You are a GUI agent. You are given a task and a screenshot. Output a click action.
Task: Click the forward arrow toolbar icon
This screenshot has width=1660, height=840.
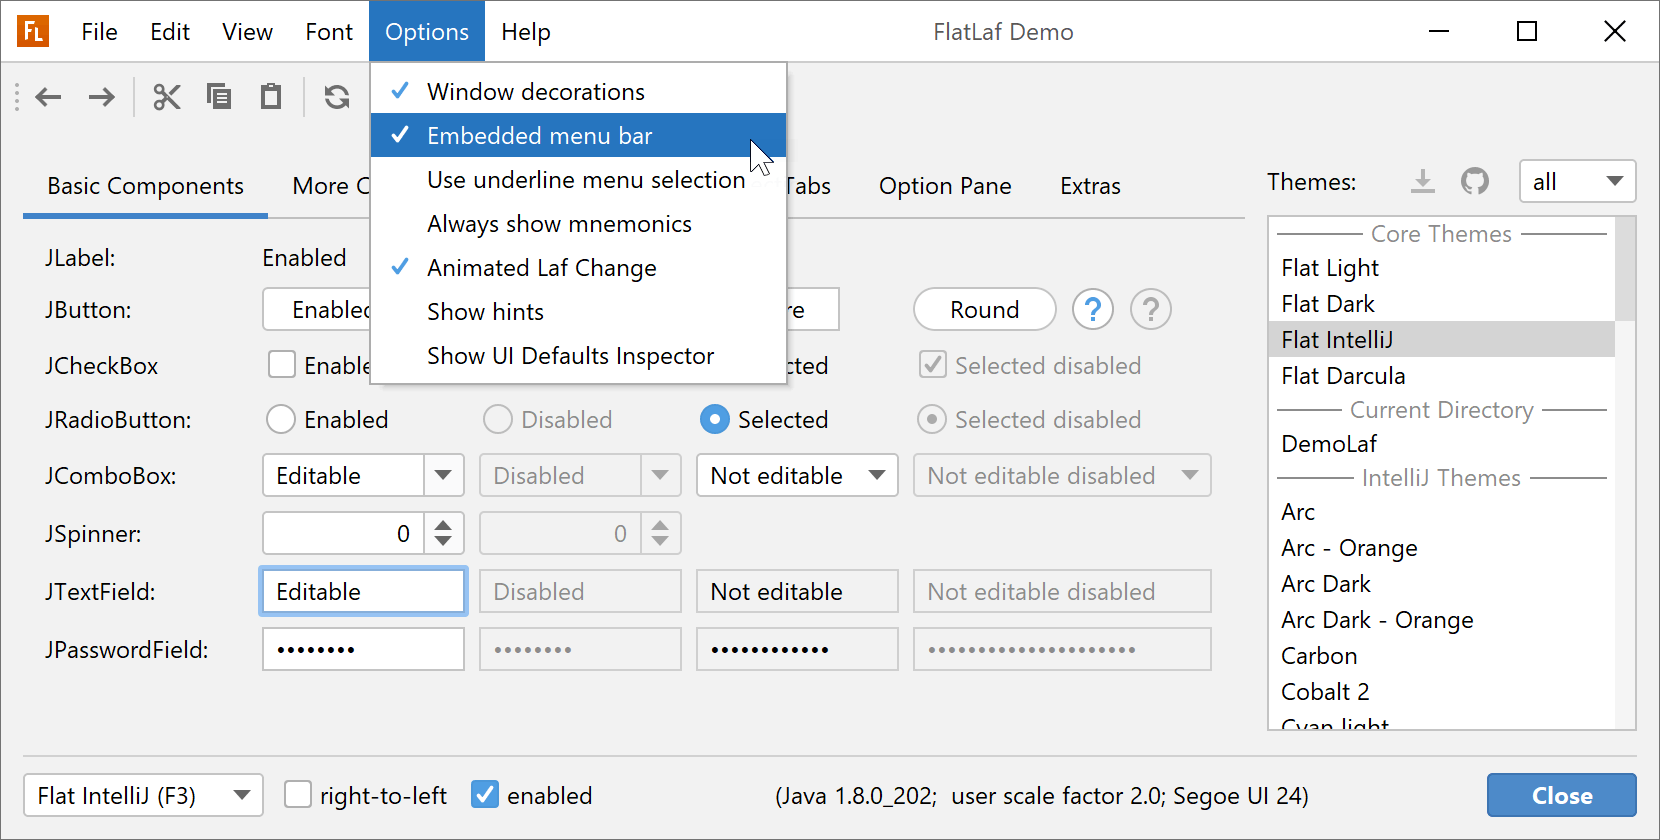tap(101, 97)
